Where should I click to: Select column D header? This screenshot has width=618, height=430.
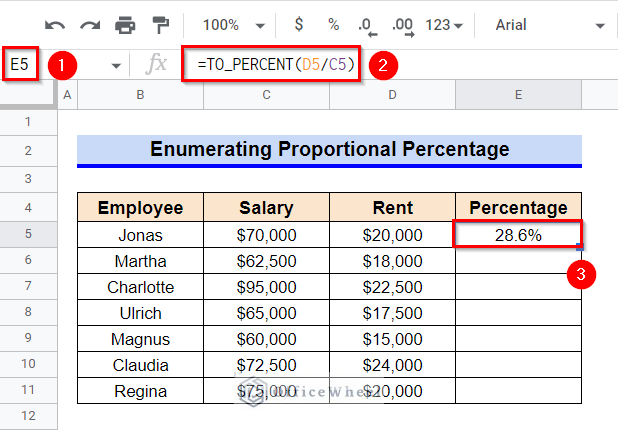[x=392, y=95]
